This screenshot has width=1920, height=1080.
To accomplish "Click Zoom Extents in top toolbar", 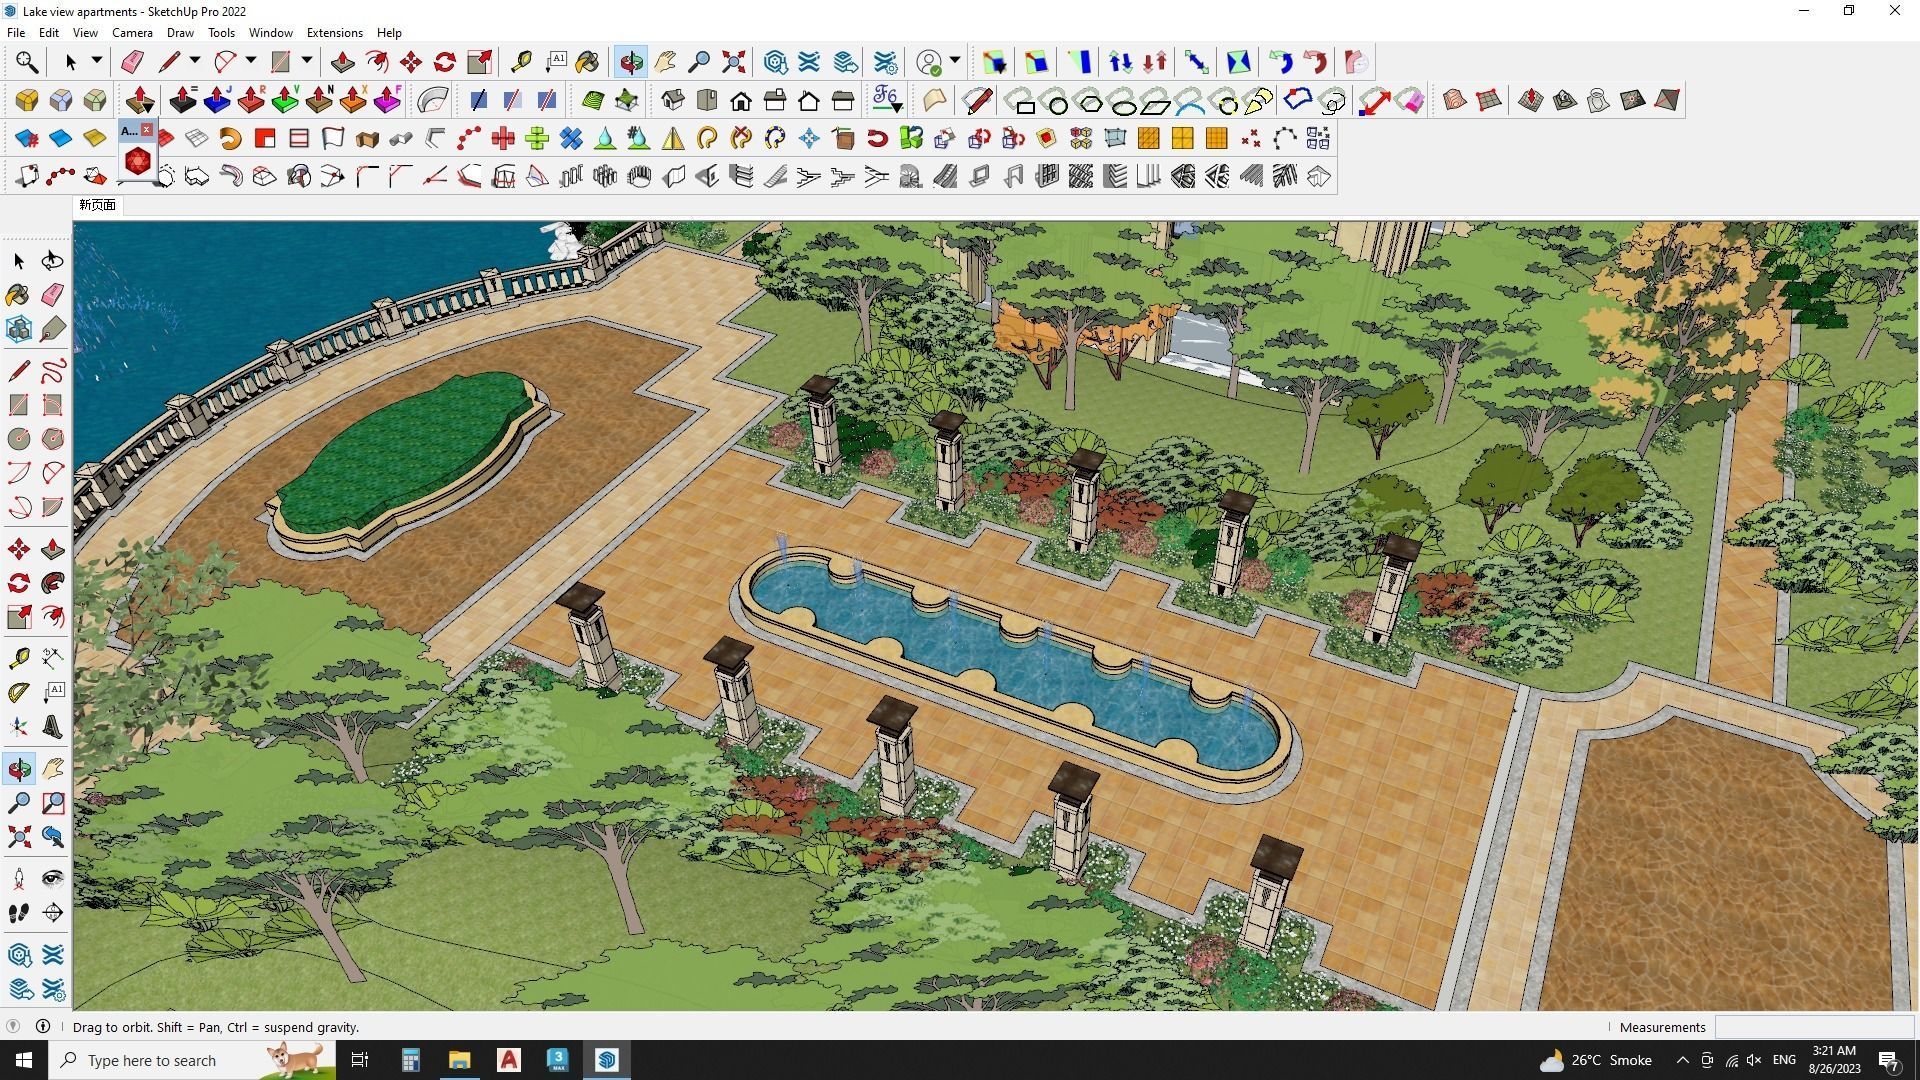I will tap(734, 62).
